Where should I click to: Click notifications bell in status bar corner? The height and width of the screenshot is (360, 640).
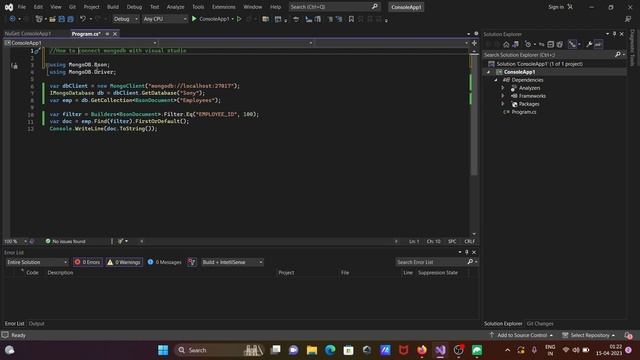pos(628,336)
